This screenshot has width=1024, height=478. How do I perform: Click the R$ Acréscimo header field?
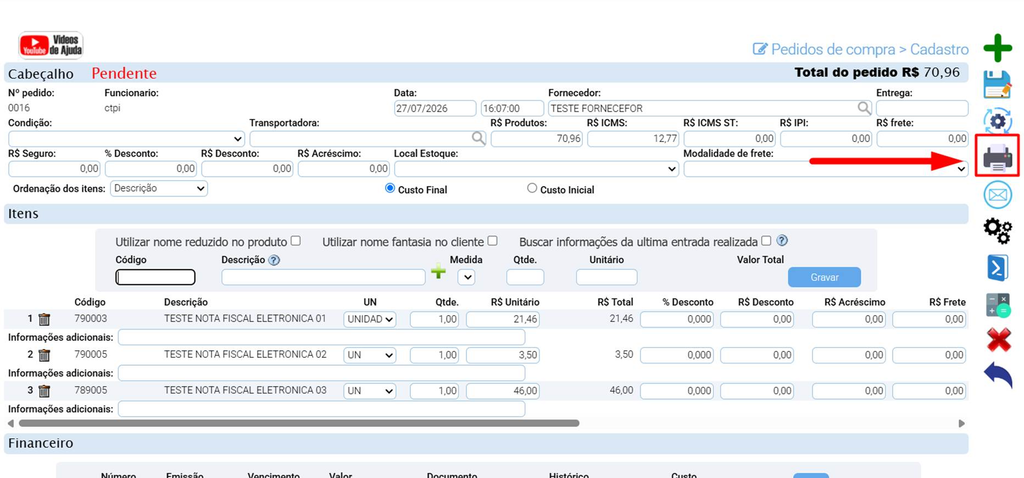pos(344,169)
